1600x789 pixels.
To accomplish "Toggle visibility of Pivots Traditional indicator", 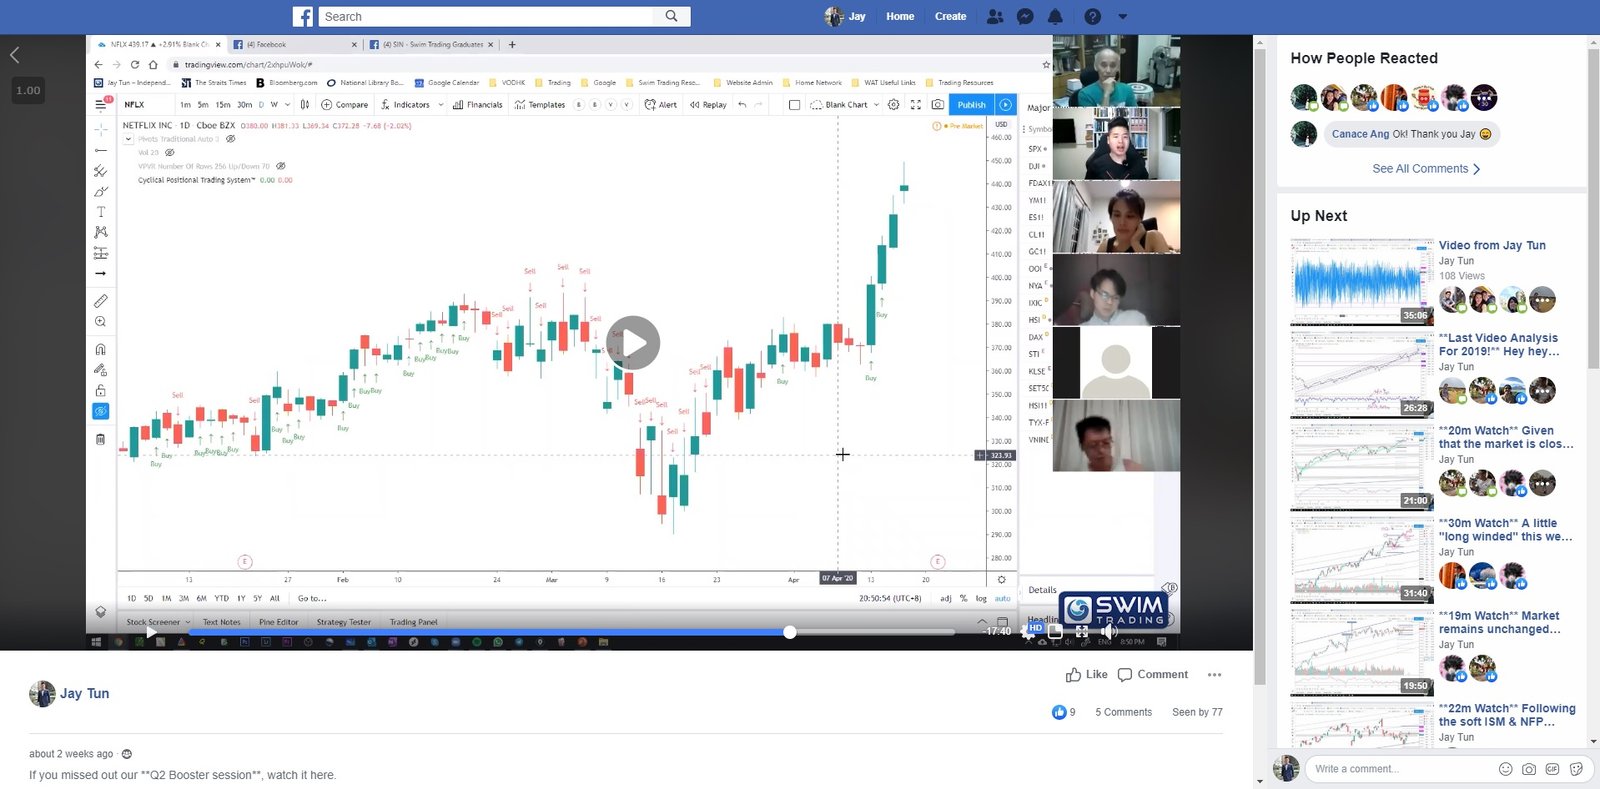I will point(231,139).
